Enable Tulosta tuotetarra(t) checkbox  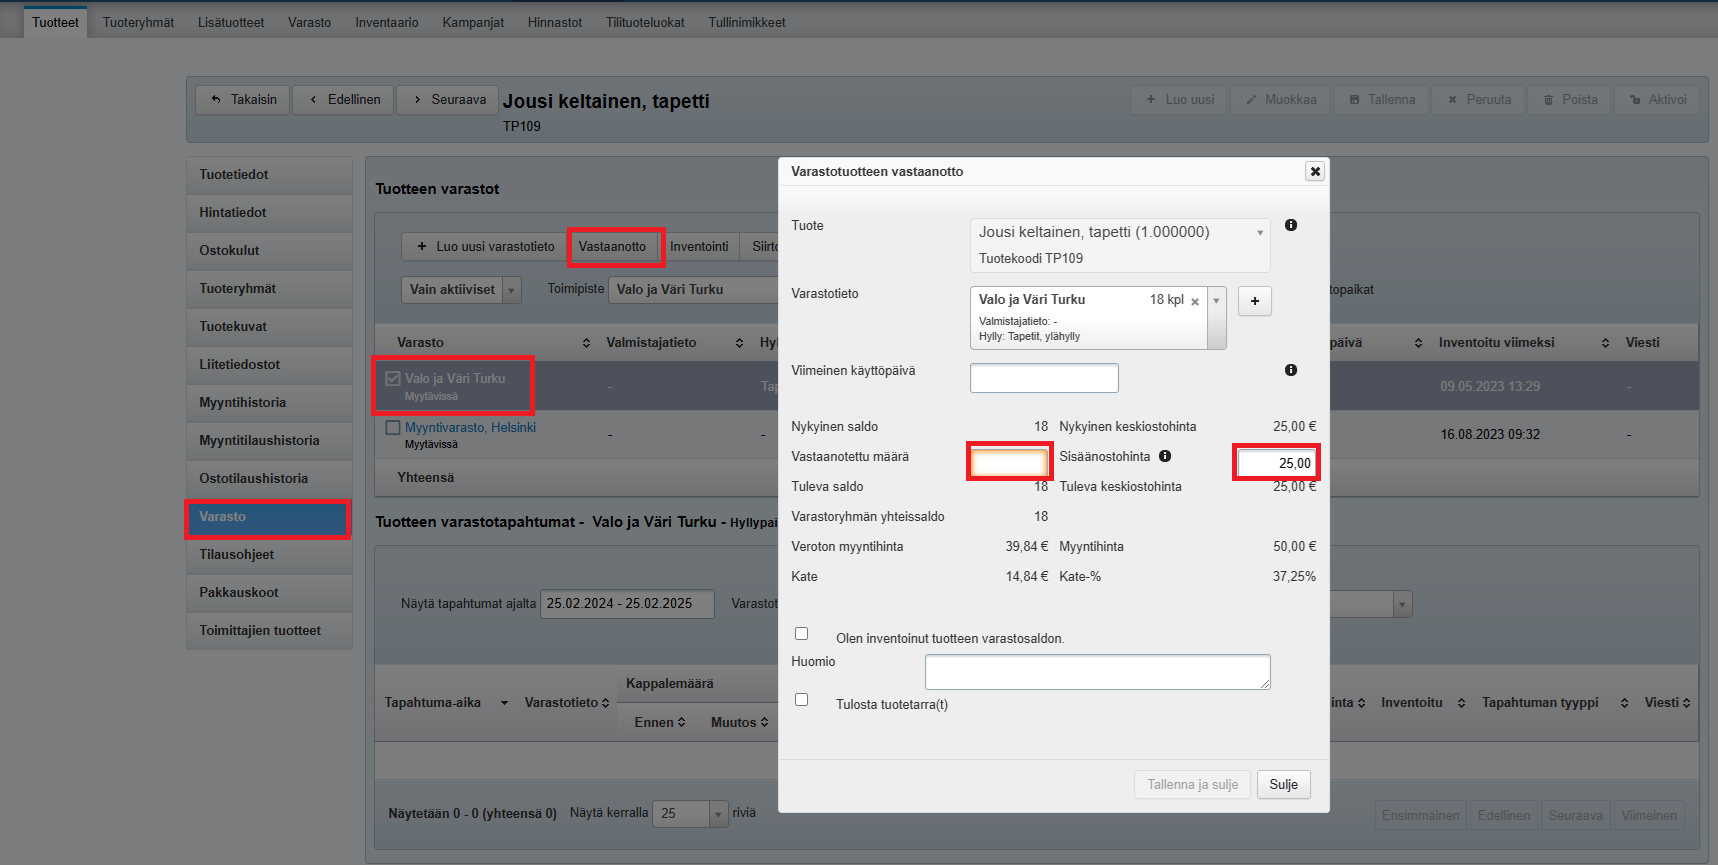[x=801, y=700]
